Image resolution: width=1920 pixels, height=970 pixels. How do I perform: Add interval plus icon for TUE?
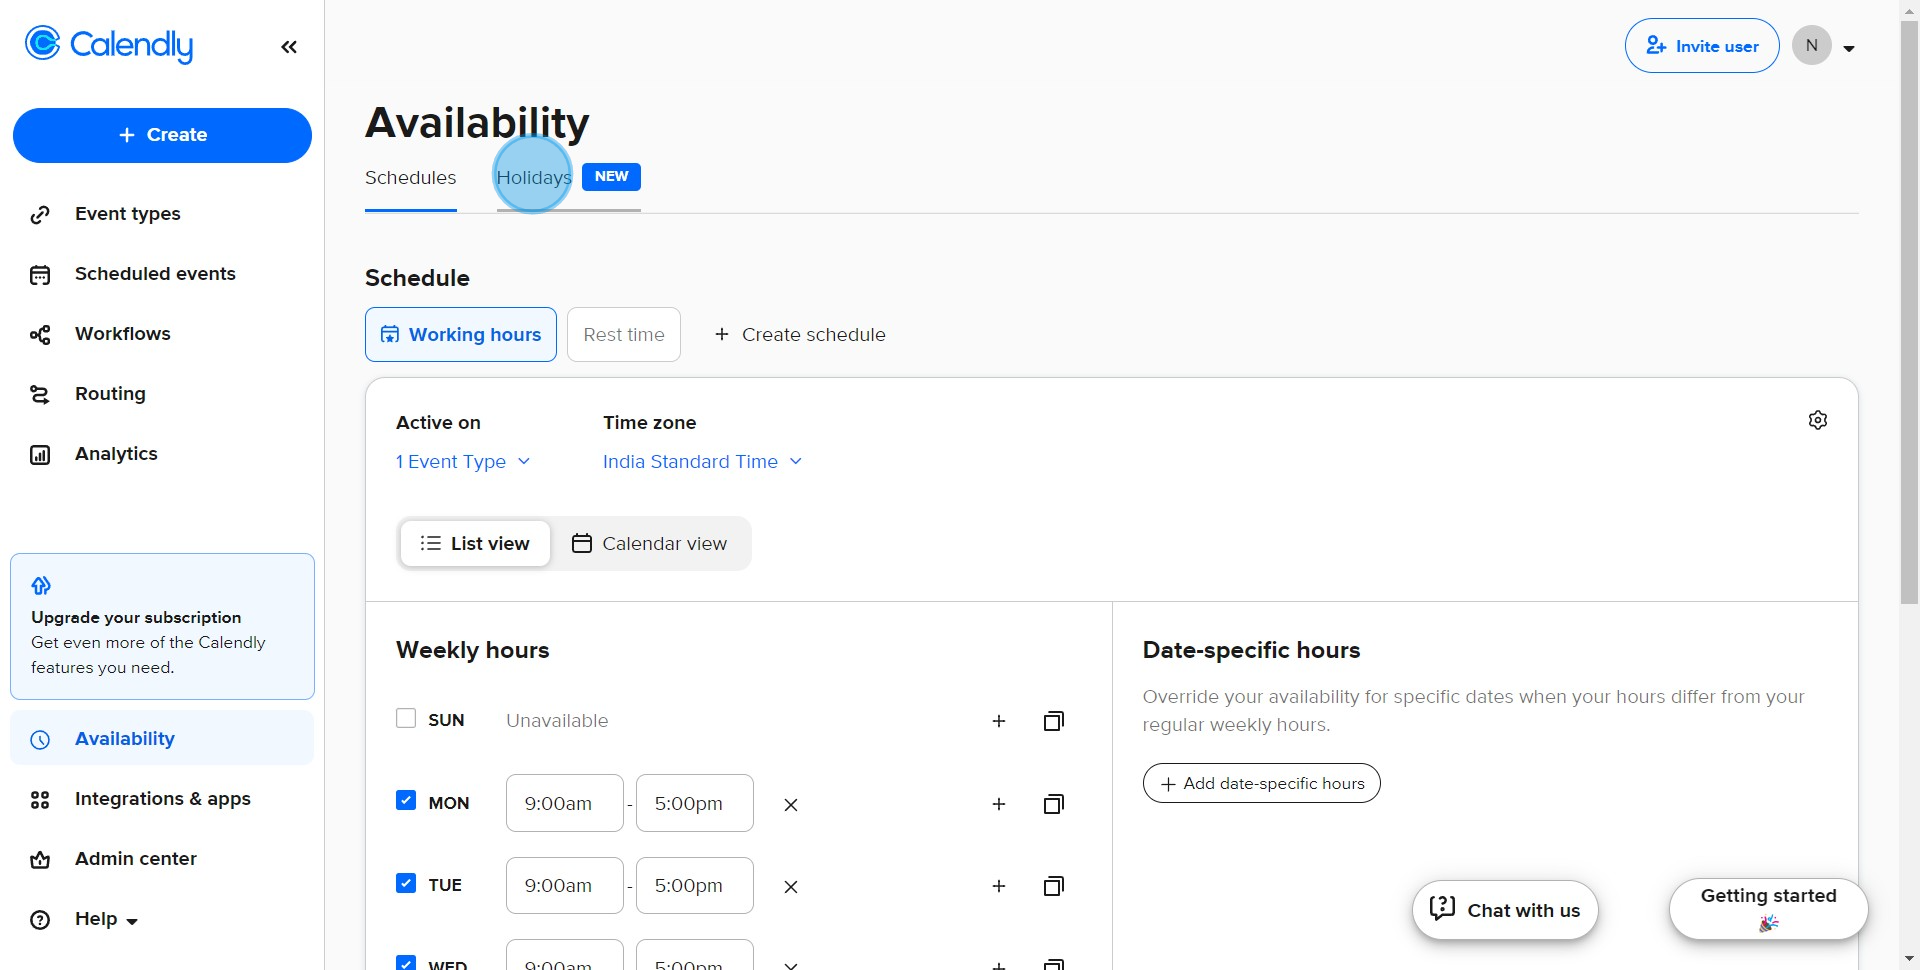point(998,886)
